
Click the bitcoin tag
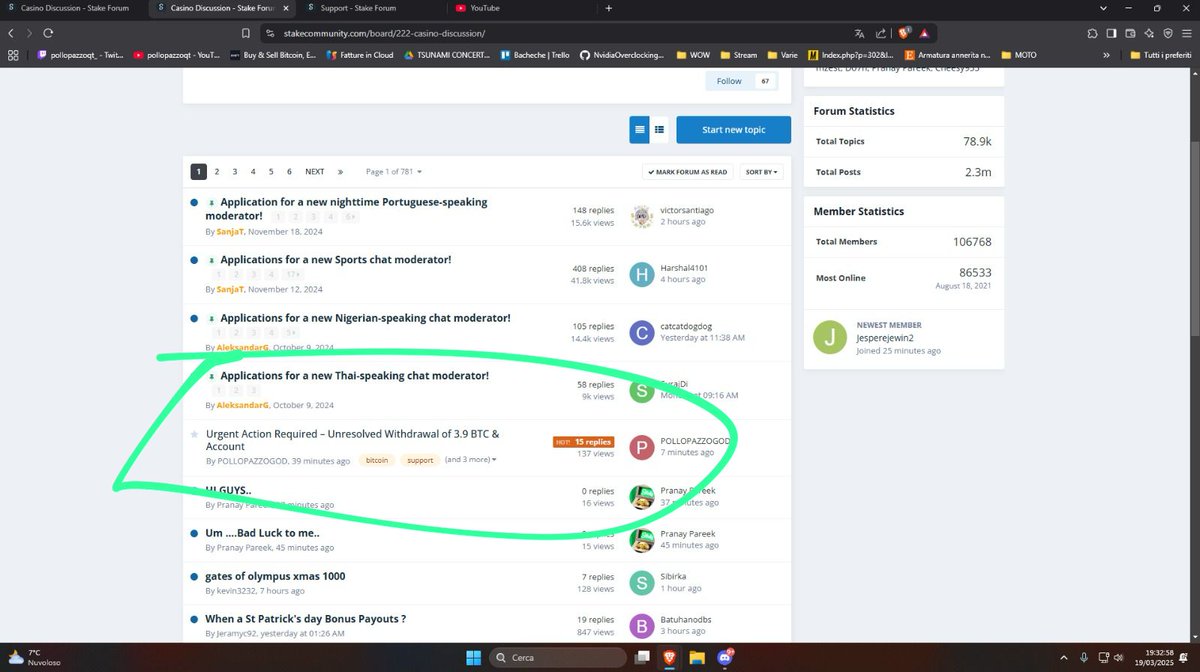(377, 460)
